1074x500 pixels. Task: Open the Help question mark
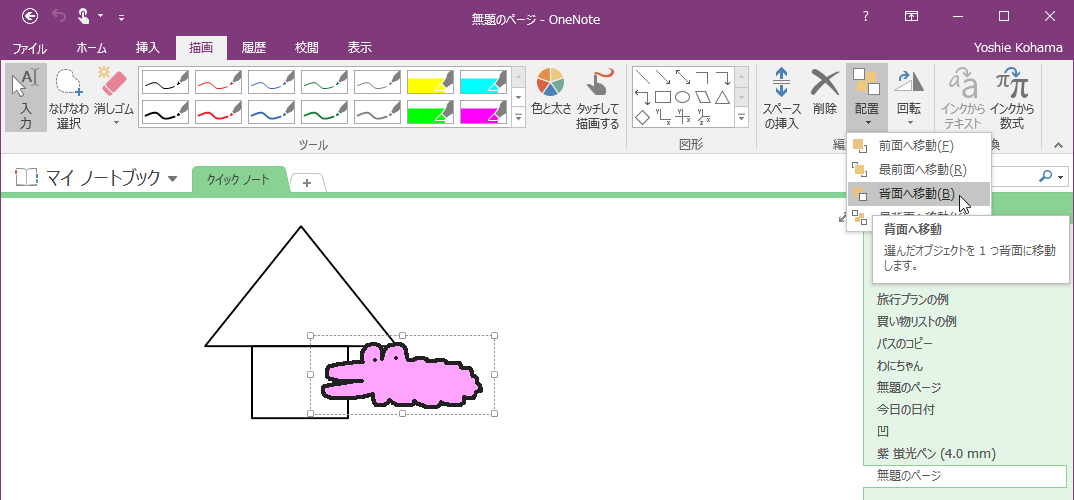tap(866, 16)
